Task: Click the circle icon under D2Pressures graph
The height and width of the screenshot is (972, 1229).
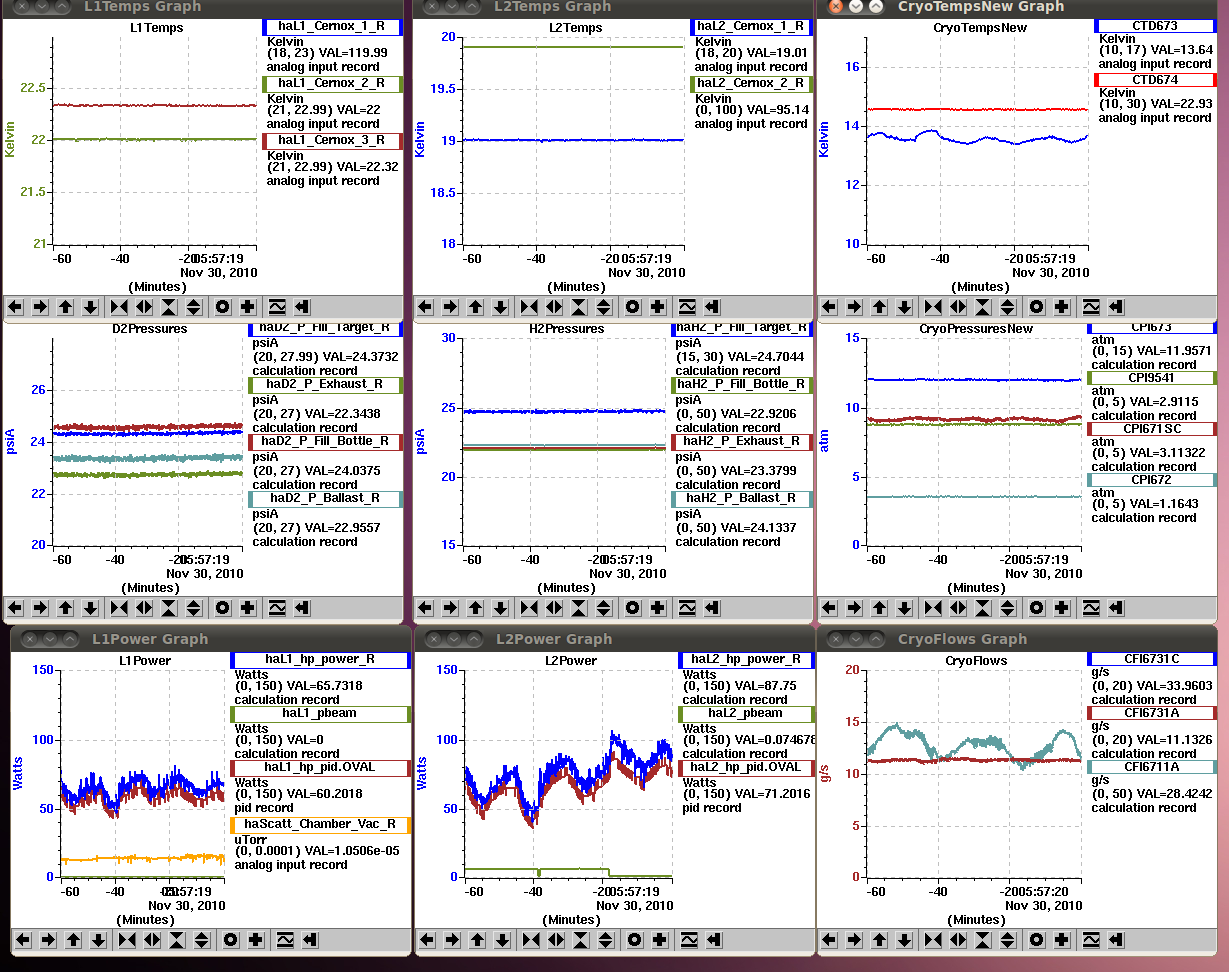Action: (223, 607)
